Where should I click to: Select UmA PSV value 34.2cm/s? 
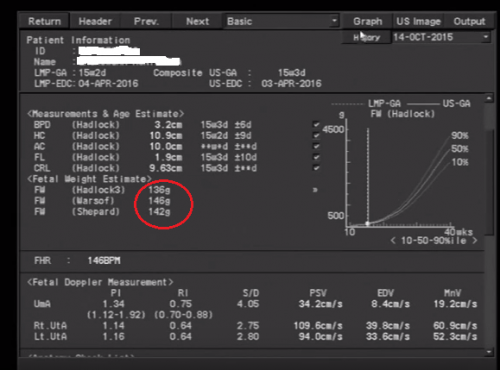[320, 304]
